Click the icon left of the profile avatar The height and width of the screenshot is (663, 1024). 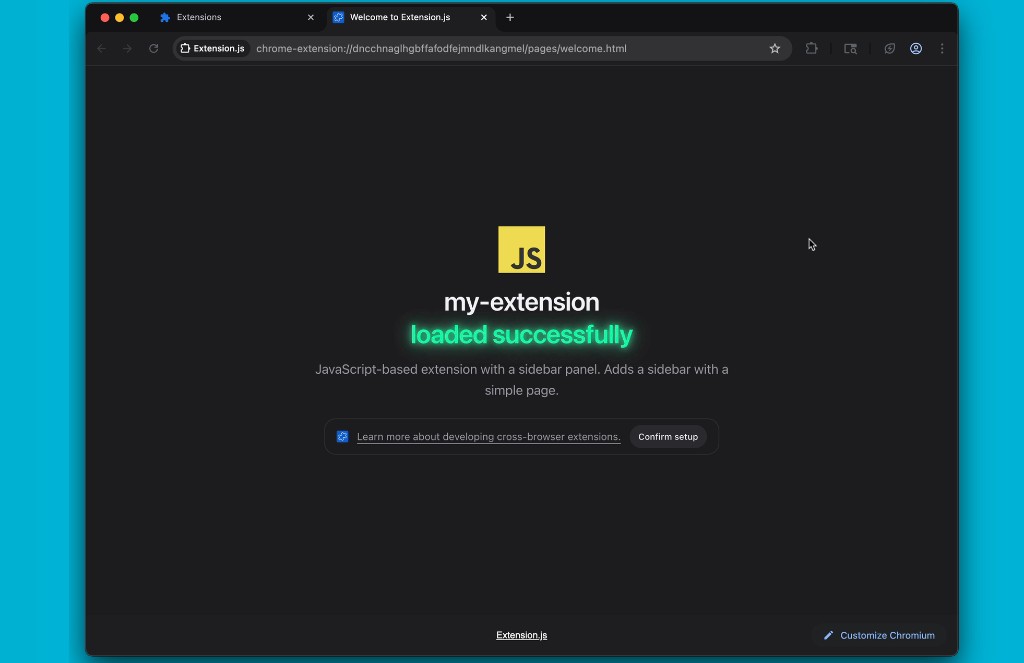889,48
